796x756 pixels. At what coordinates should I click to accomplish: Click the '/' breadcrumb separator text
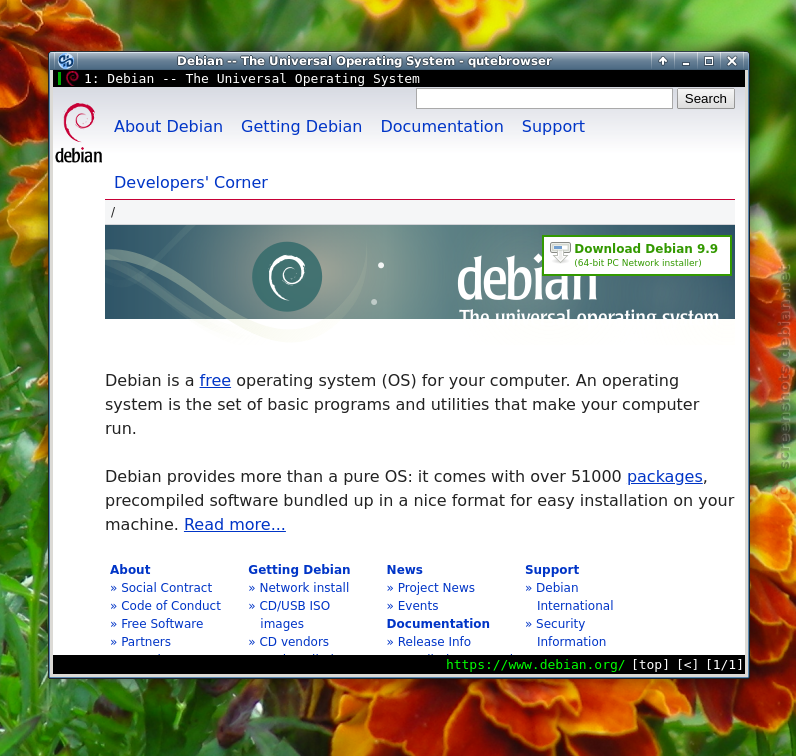[x=113, y=212]
